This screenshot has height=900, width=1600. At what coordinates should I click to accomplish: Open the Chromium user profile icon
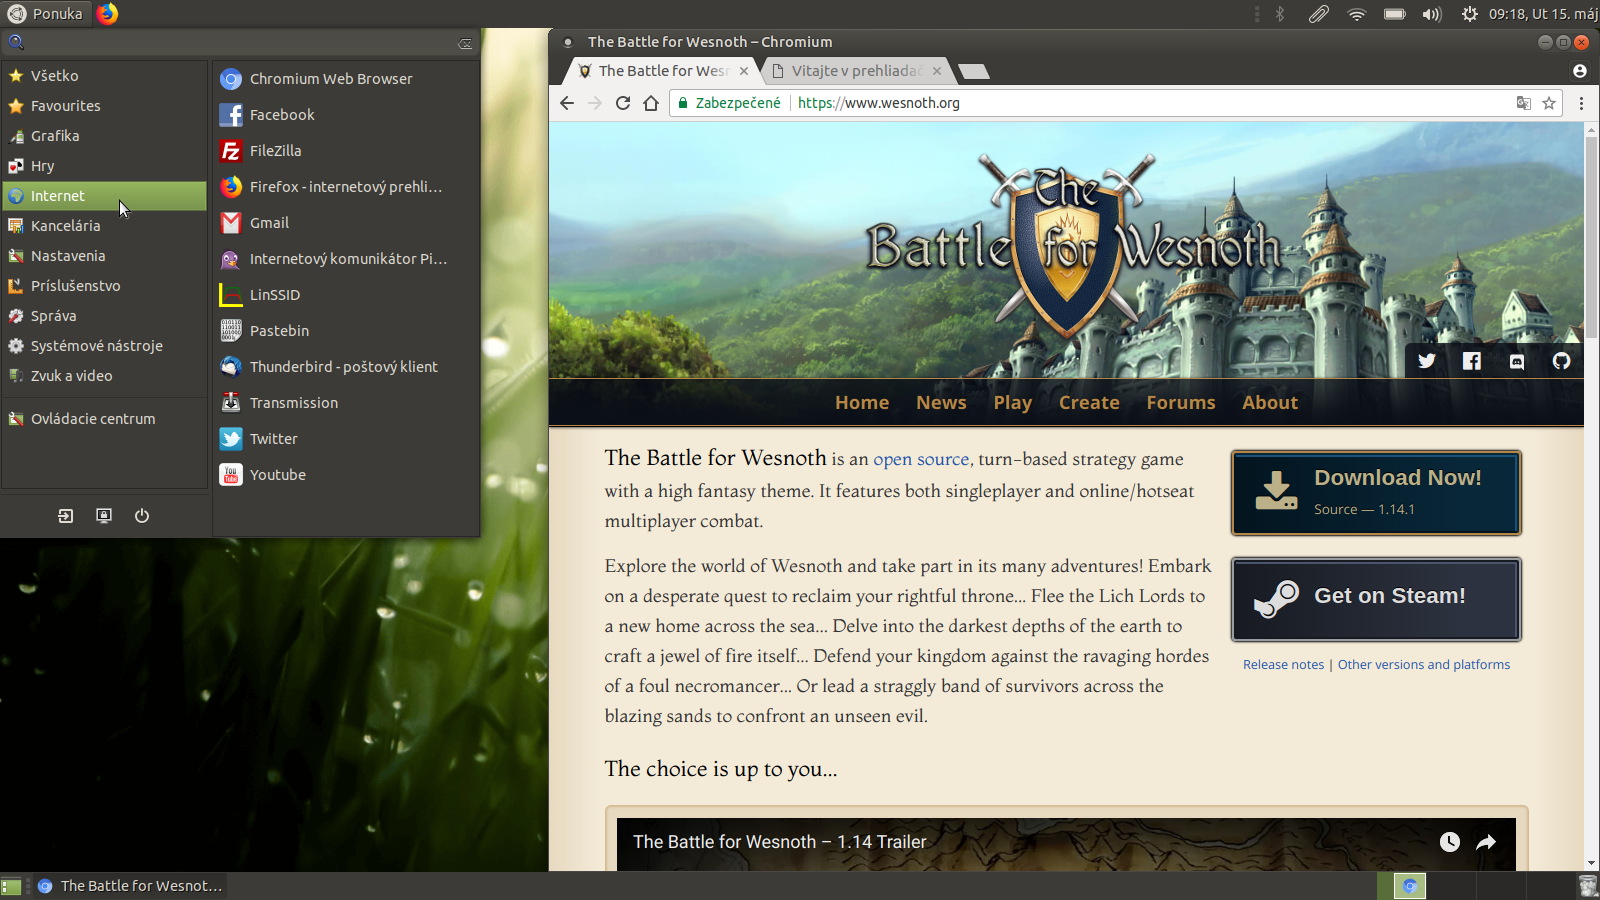pyautogui.click(x=1580, y=71)
